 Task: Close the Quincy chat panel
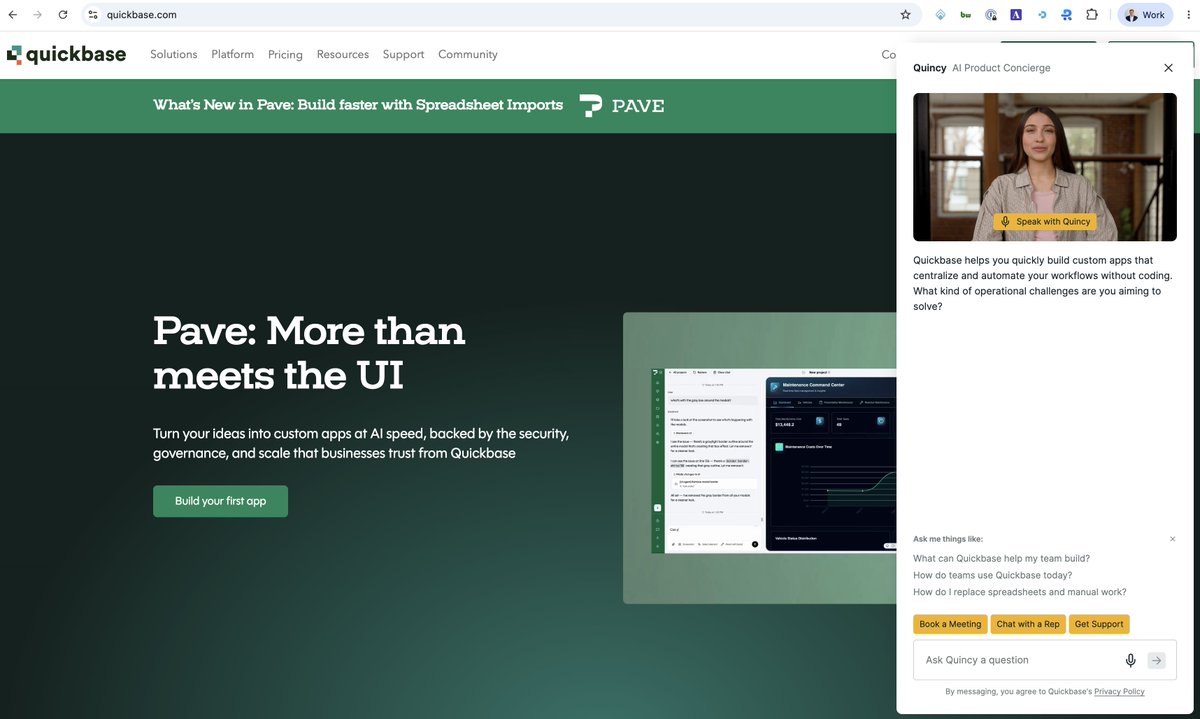[x=1168, y=68]
